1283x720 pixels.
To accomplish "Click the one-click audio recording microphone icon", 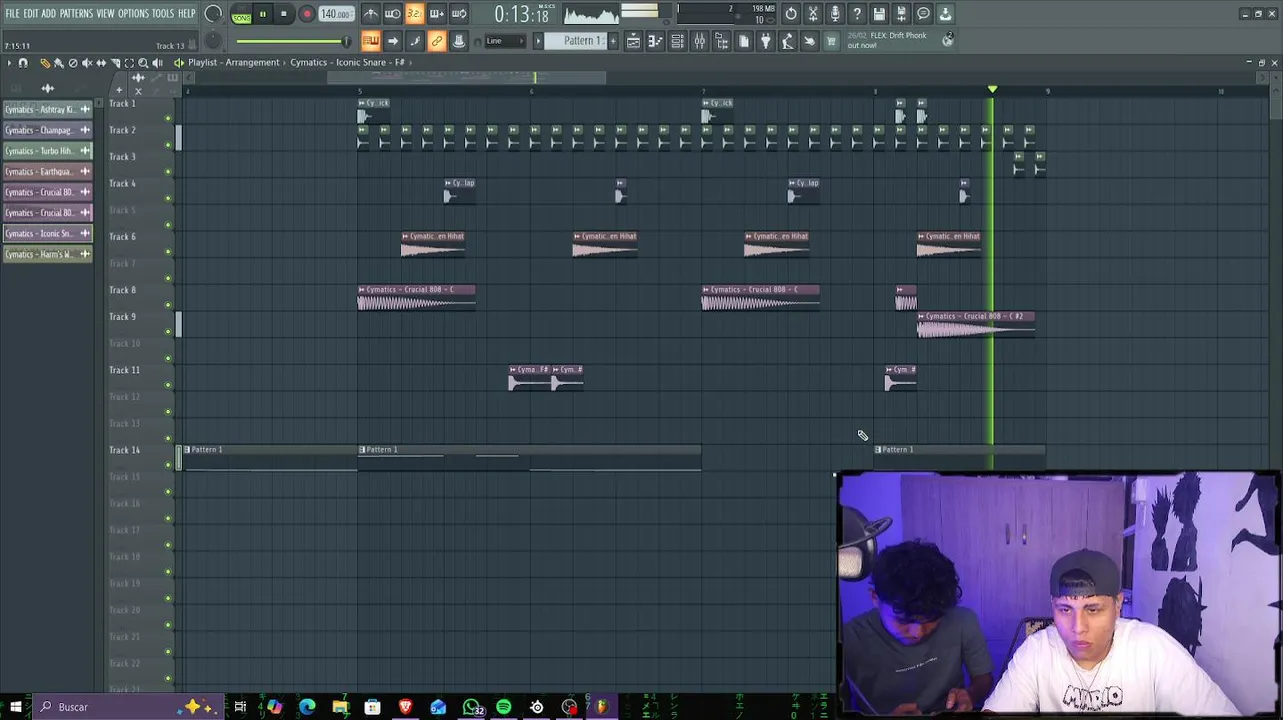I will (x=835, y=14).
